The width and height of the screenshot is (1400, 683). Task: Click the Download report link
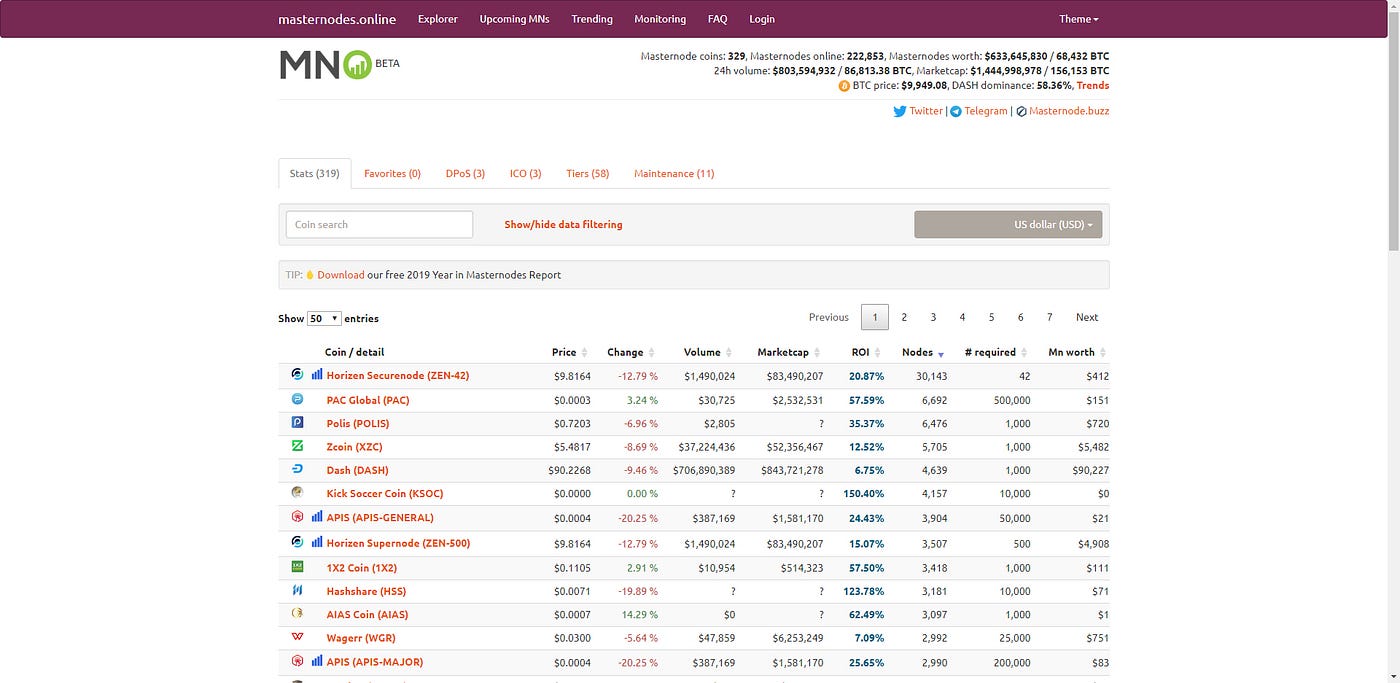pyautogui.click(x=341, y=275)
